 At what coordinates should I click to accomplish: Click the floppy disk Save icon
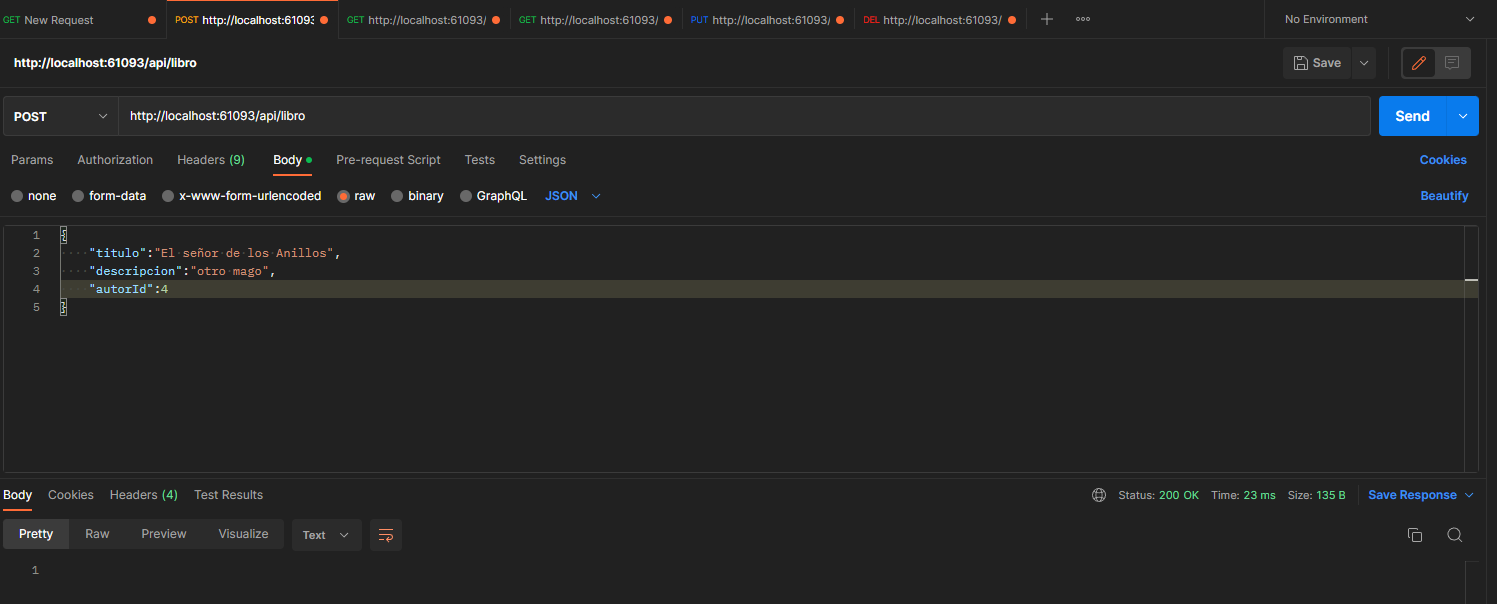point(1301,63)
